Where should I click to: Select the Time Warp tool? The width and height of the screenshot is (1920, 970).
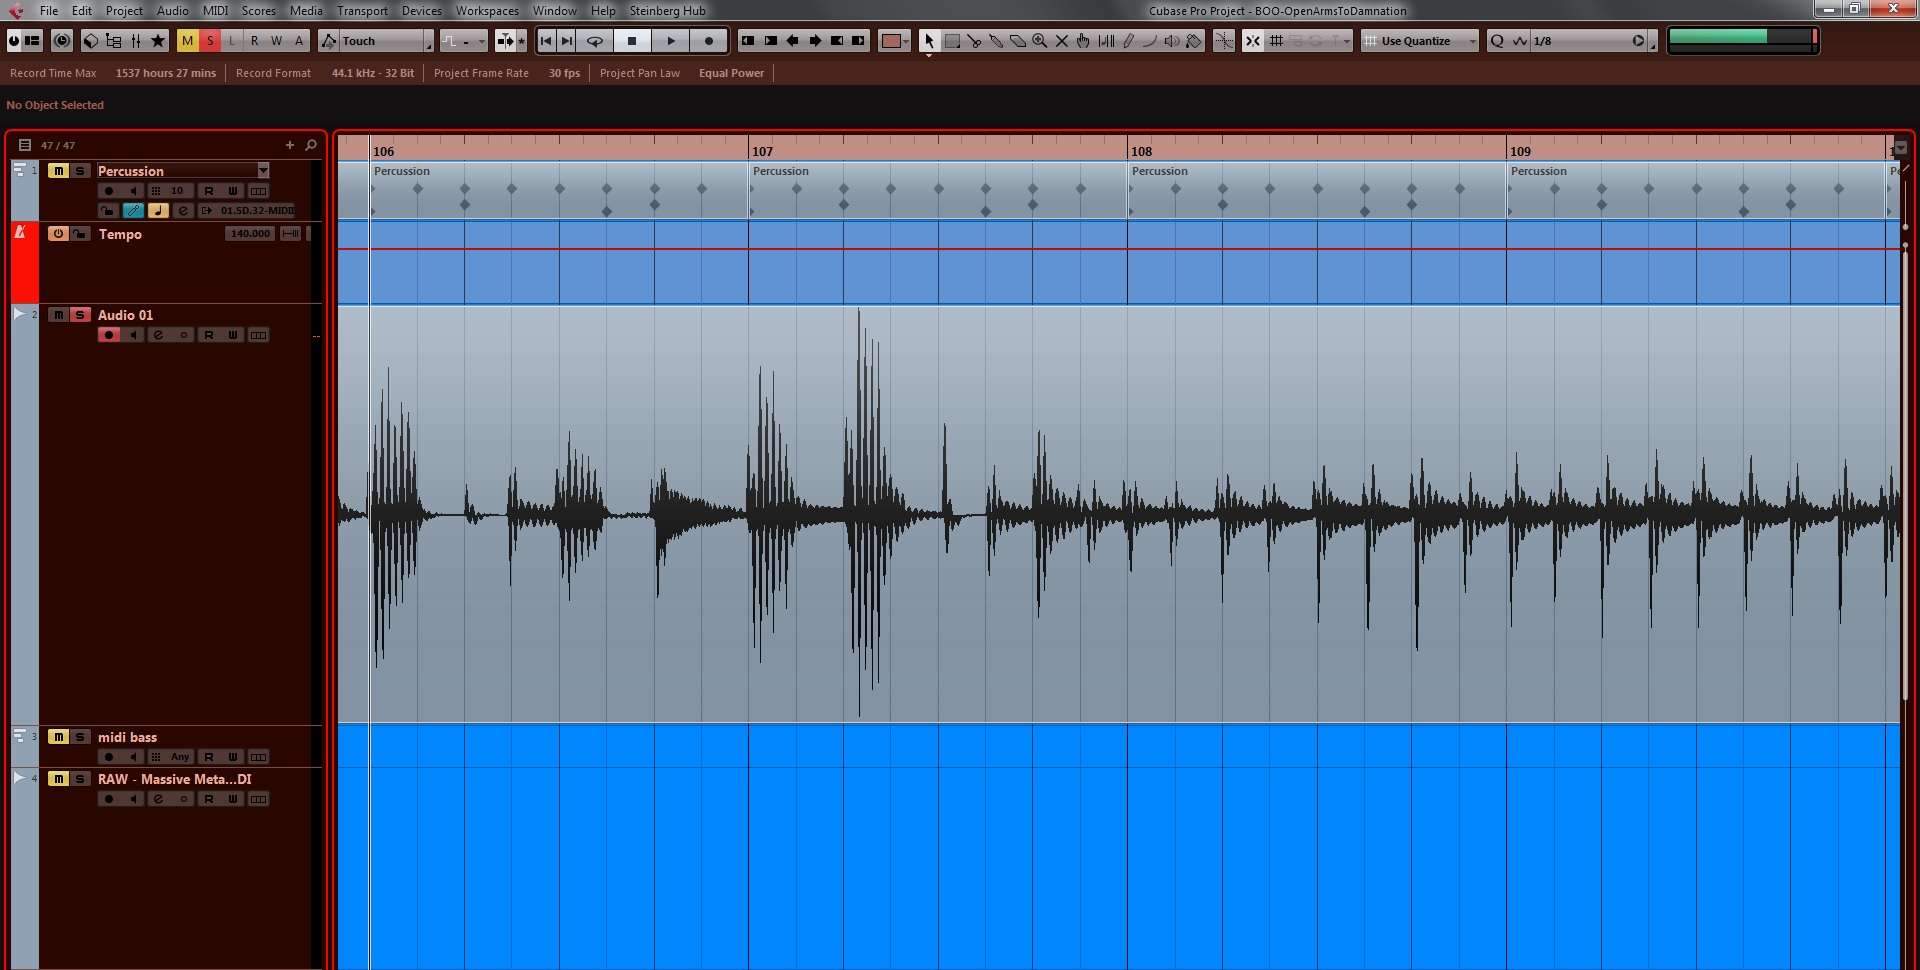click(1106, 41)
